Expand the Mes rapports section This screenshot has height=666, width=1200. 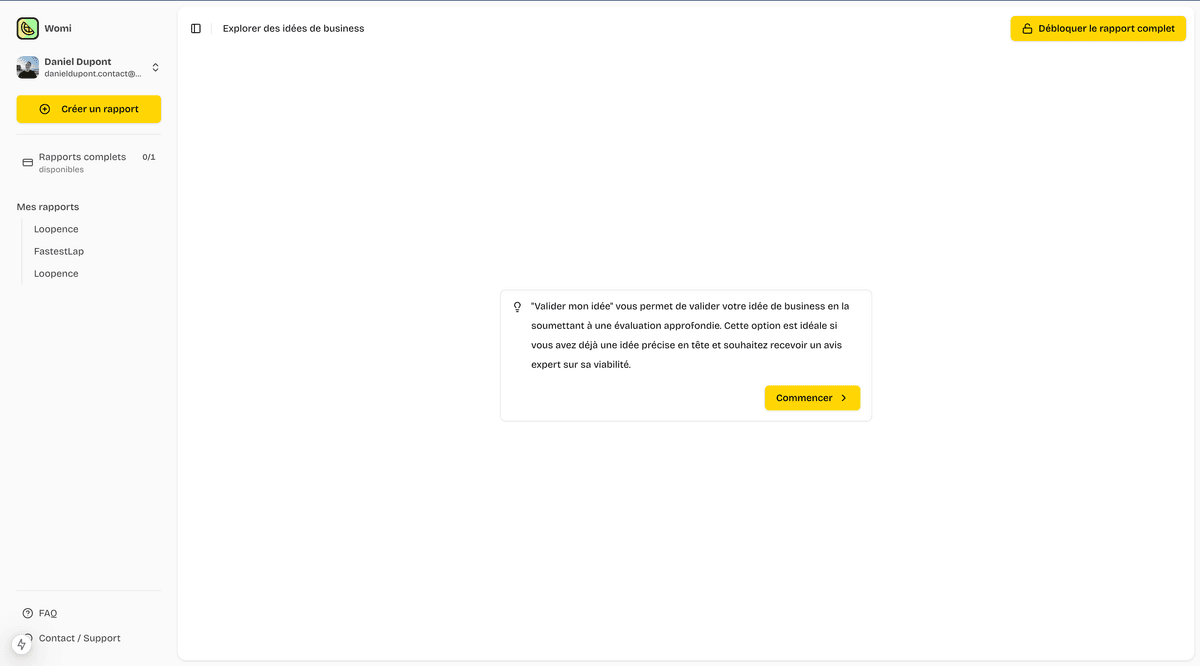pyautogui.click(x=47, y=207)
